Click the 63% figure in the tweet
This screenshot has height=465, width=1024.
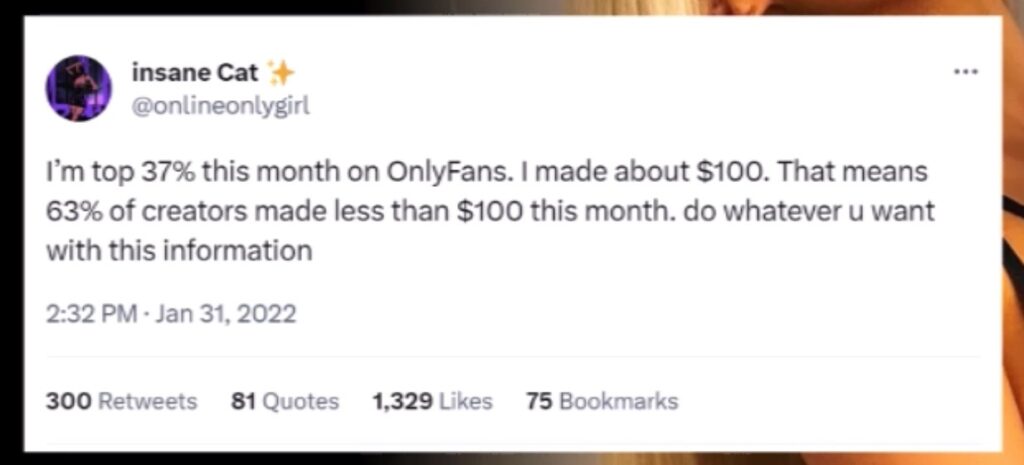point(68,213)
